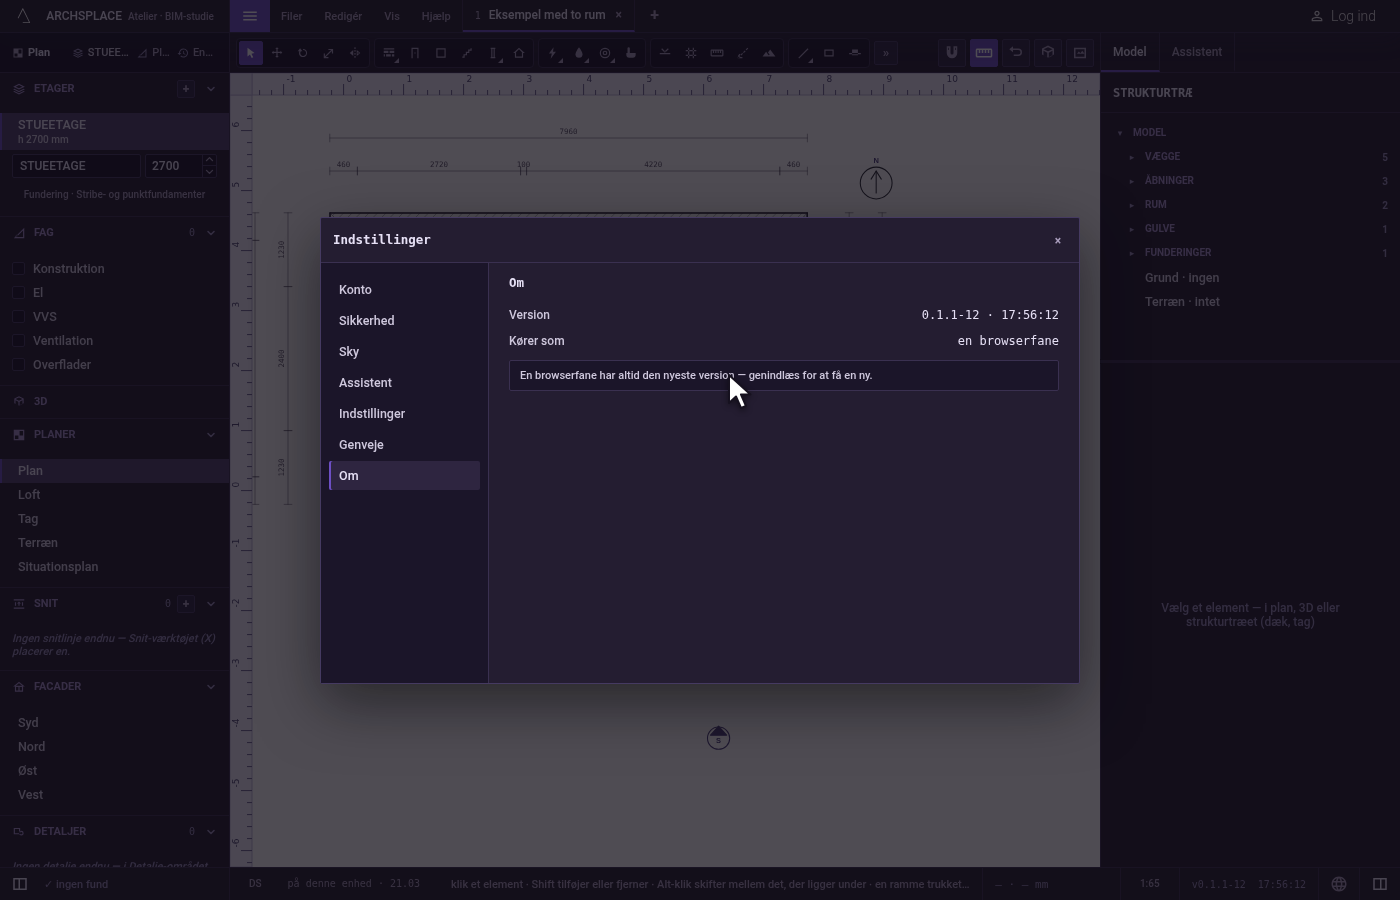Open the 3D cube view icon
Viewport: 1400px width, 900px height.
(x=1048, y=53)
